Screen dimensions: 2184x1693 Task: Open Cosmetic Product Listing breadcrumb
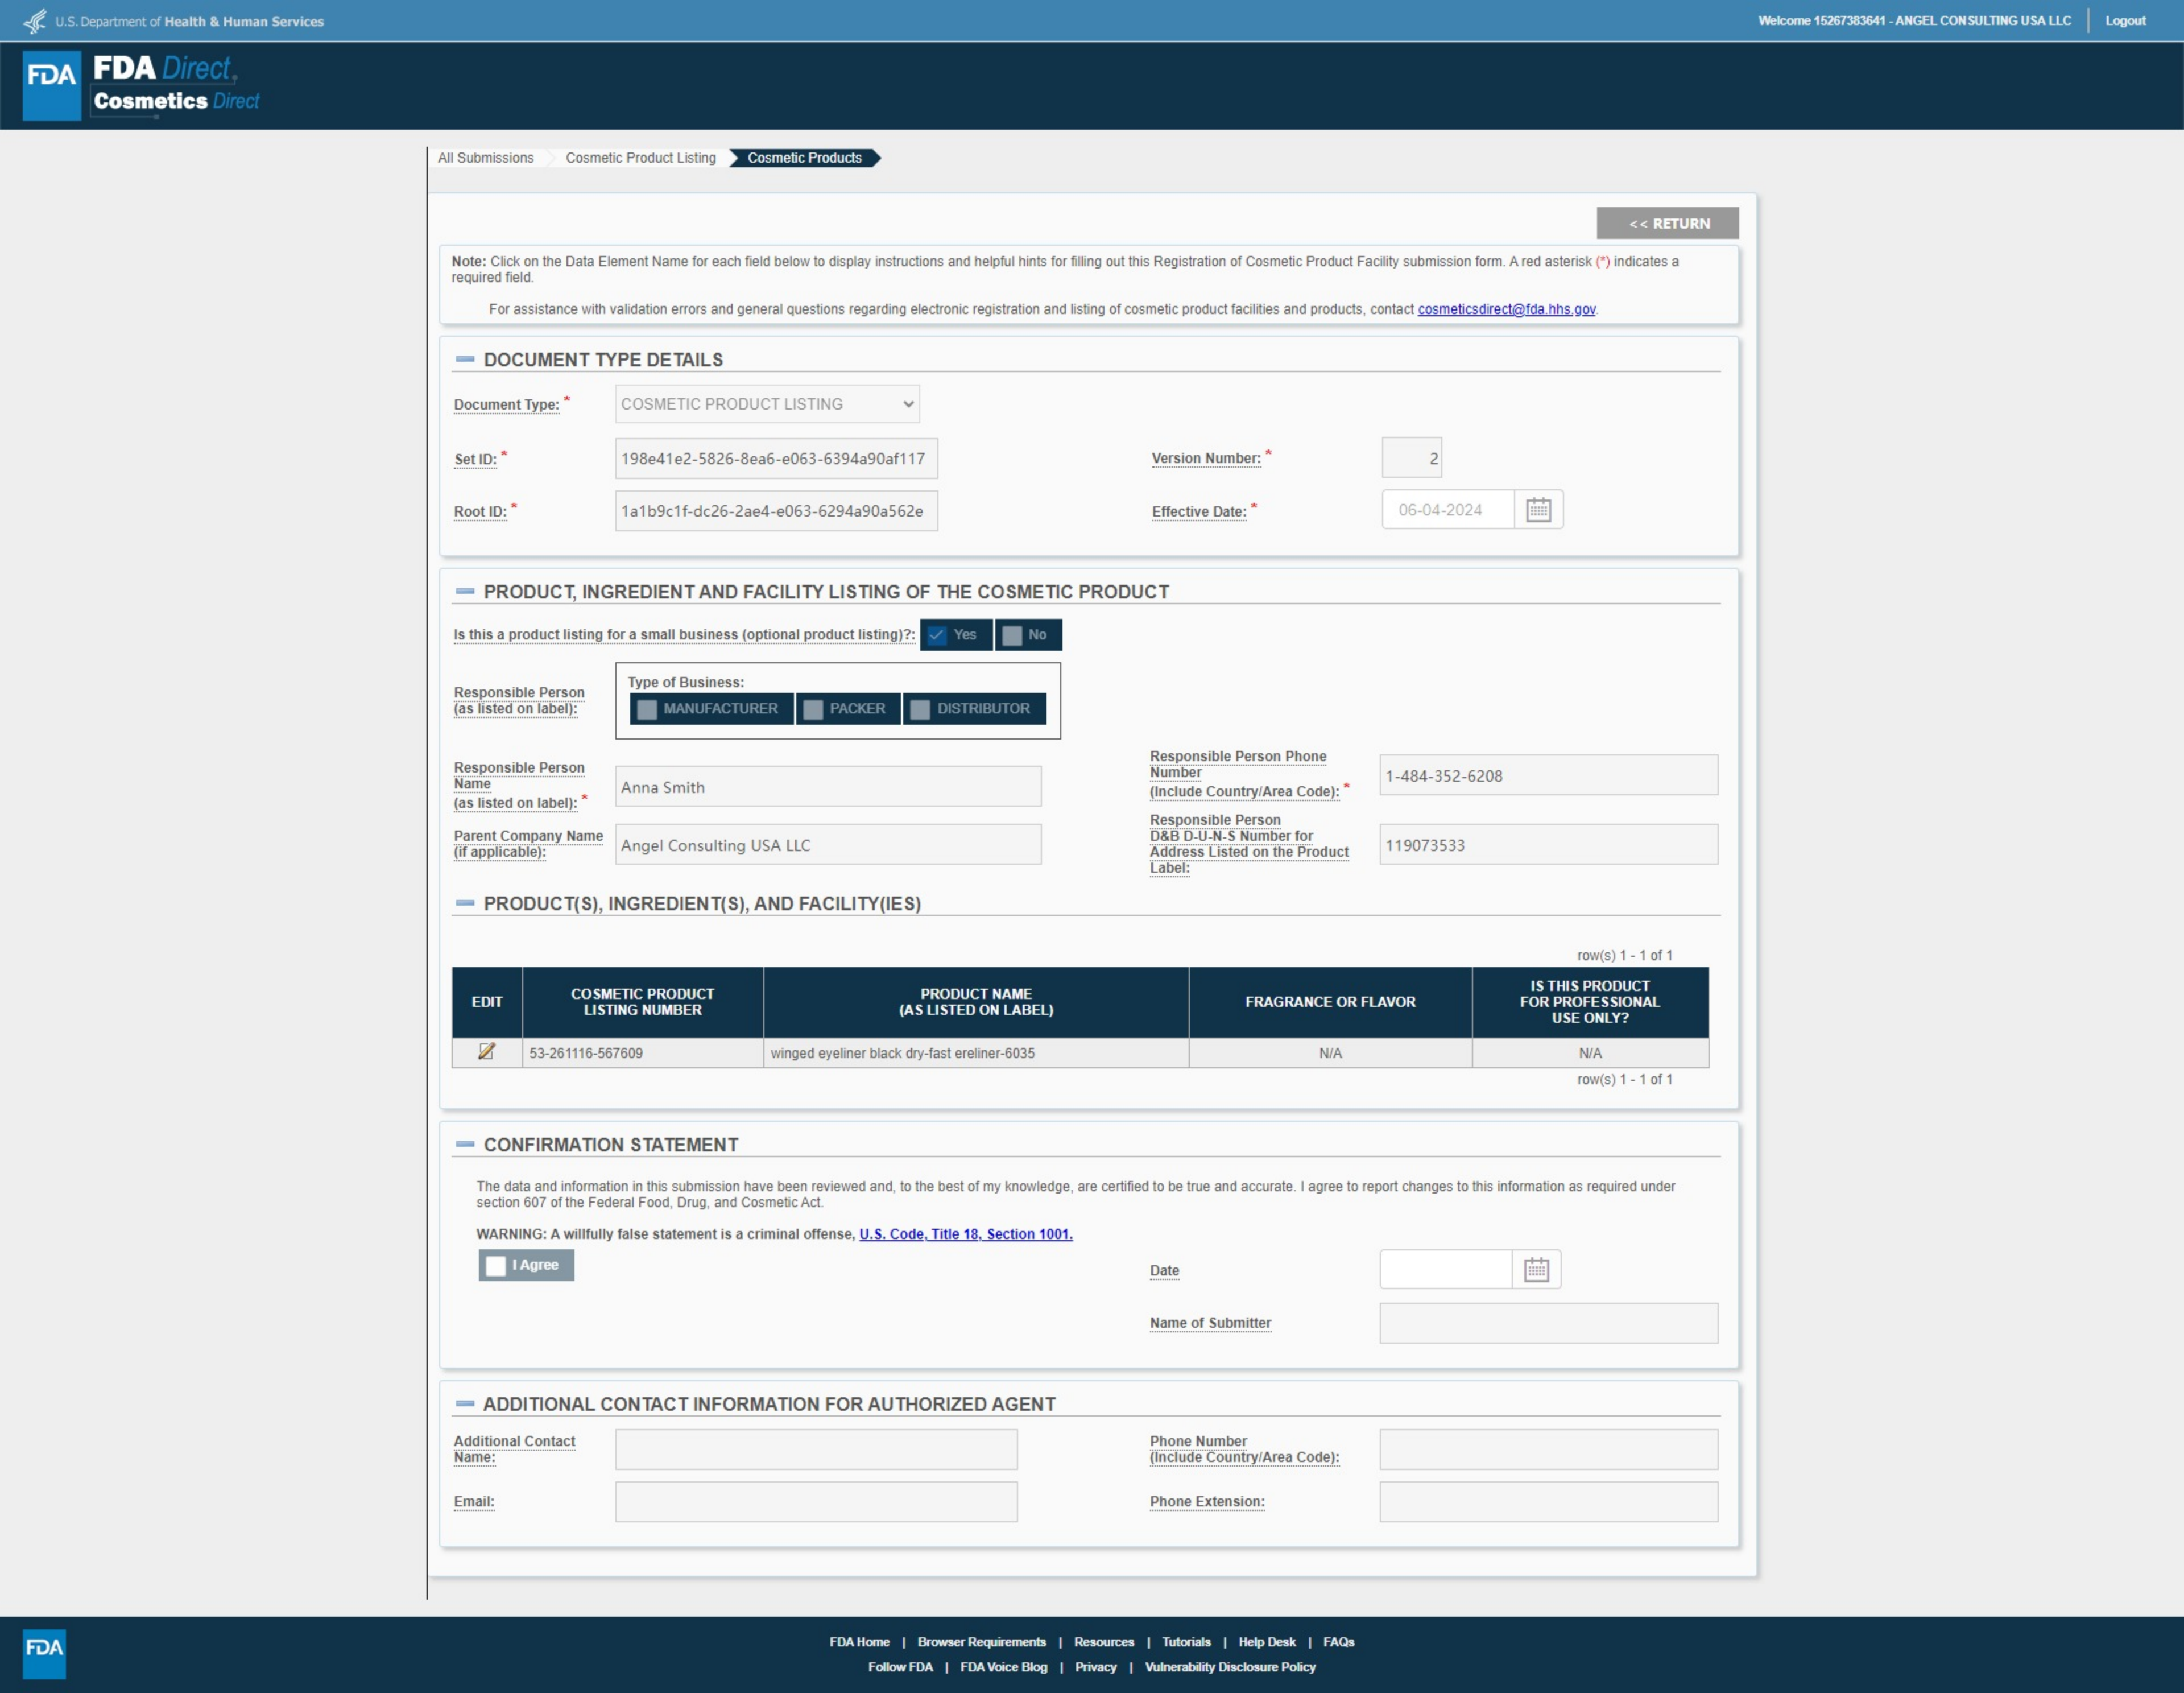[x=640, y=158]
